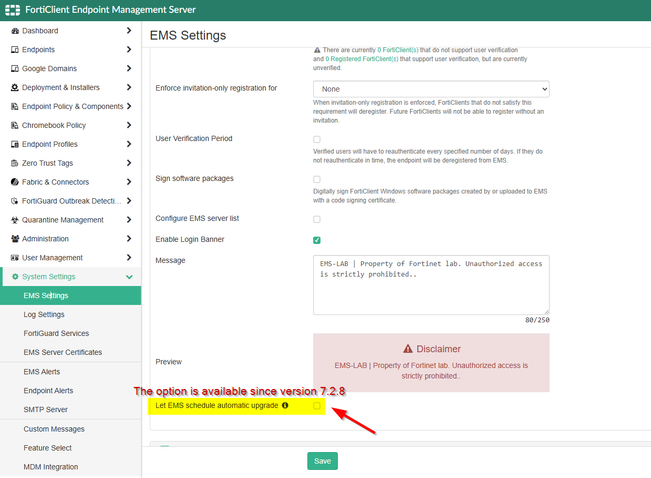Click inside the login banner Message textarea
The height and width of the screenshot is (478, 651).
(431, 285)
